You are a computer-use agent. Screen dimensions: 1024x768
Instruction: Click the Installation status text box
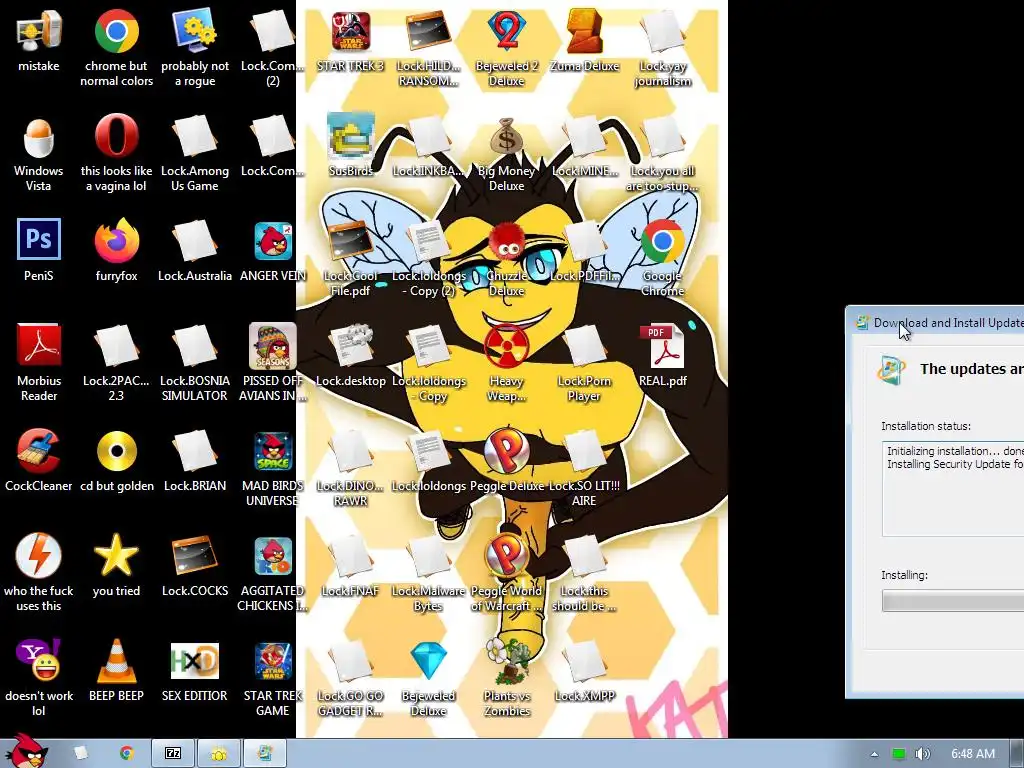953,488
